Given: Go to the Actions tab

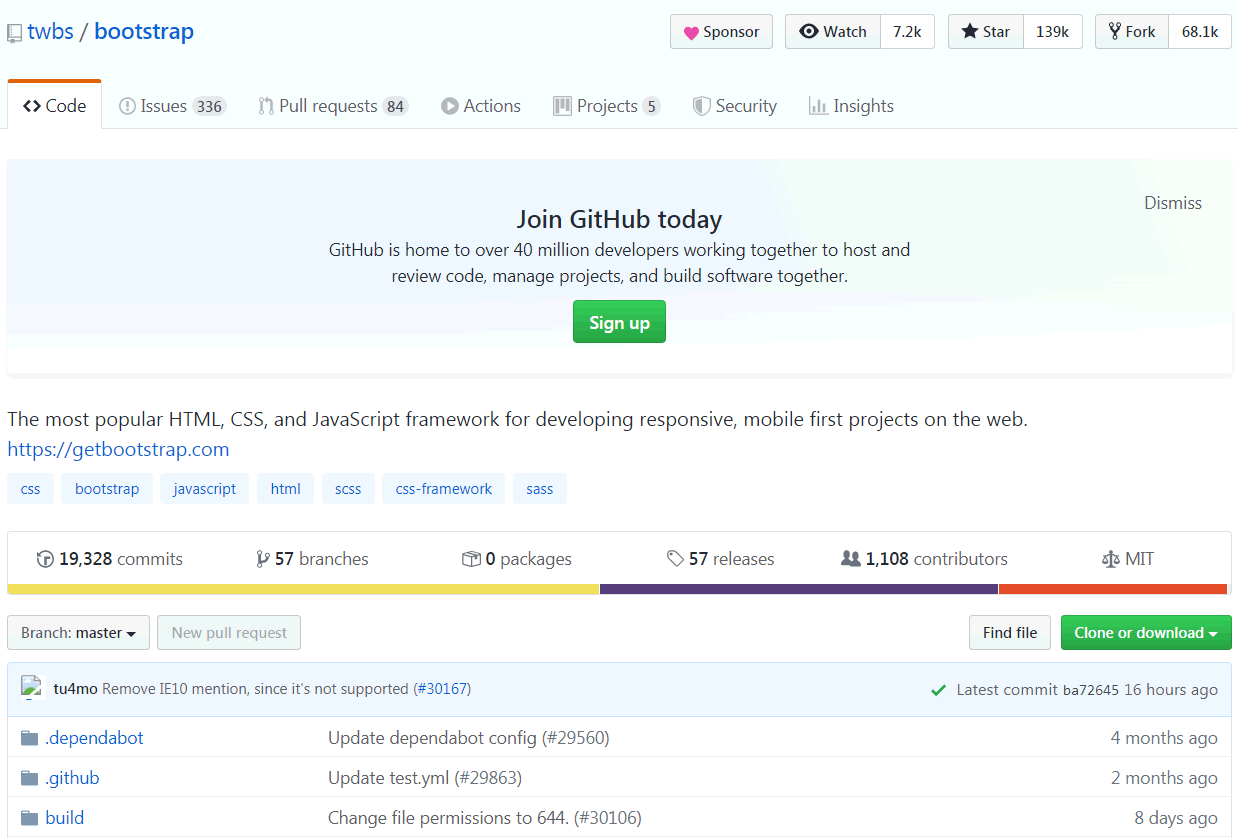Looking at the screenshot, I should (481, 106).
